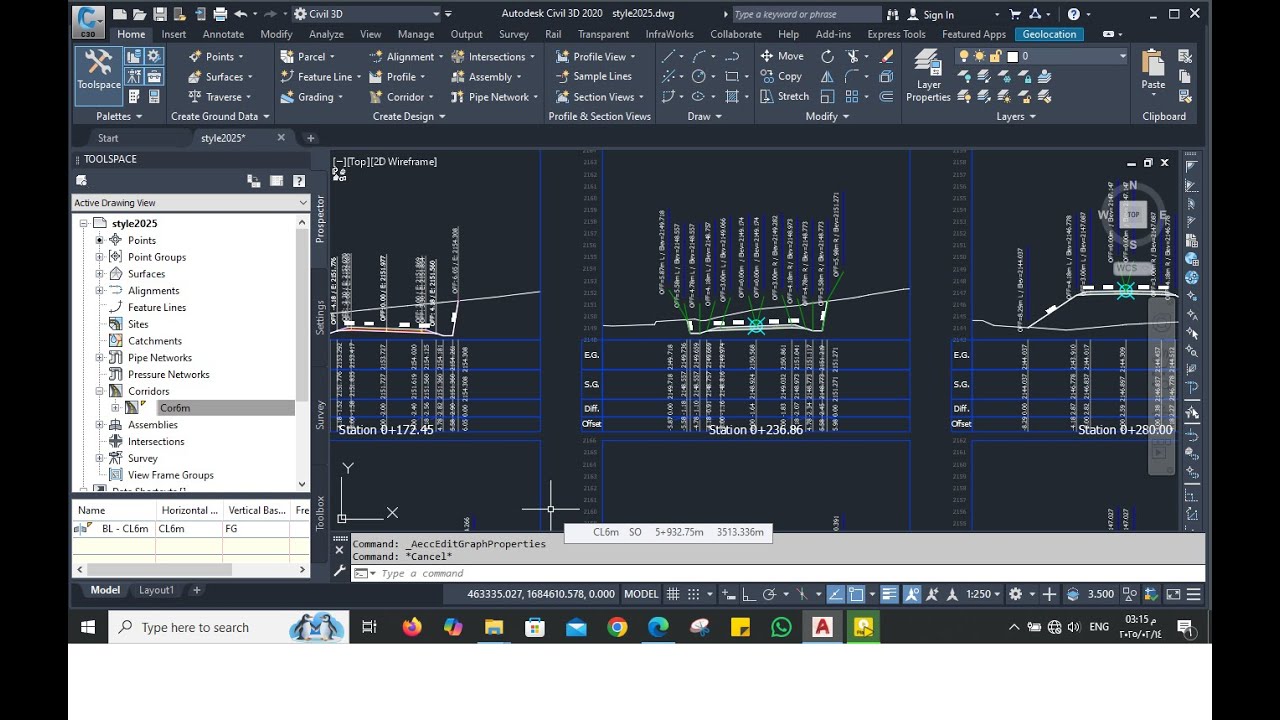This screenshot has height=720, width=1280.
Task: Click the Undo arrow icon
Action: click(x=240, y=14)
